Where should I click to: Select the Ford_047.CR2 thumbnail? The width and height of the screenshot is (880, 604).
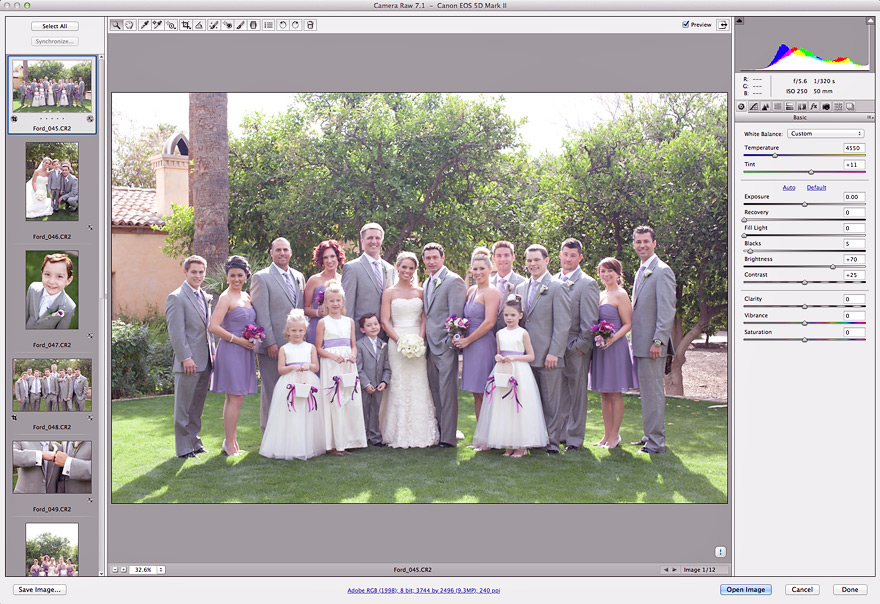click(50, 290)
